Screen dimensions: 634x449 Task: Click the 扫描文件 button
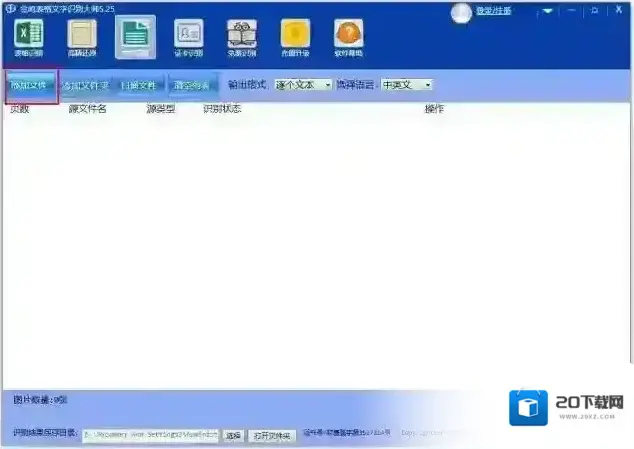[x=138, y=85]
